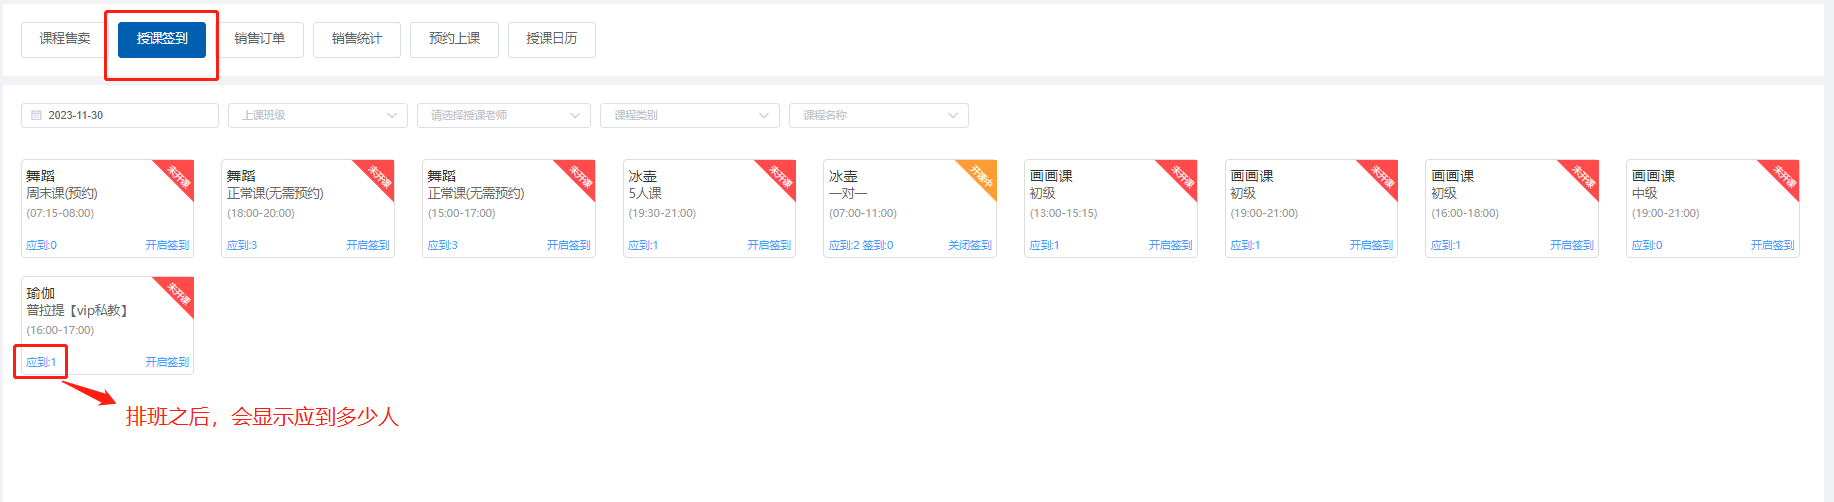Switch to the 课程售卖 tab
The width and height of the screenshot is (1834, 502).
click(65, 39)
